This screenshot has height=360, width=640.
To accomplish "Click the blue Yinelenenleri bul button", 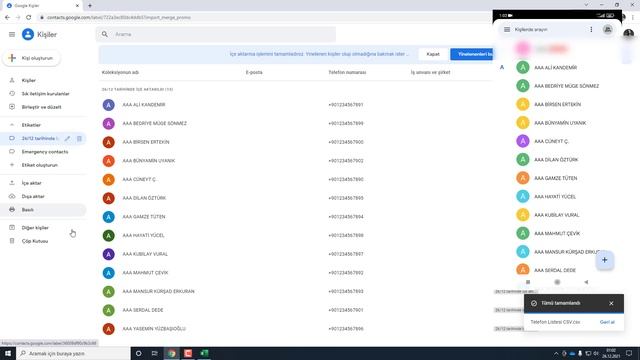I will pyautogui.click(x=471, y=54).
